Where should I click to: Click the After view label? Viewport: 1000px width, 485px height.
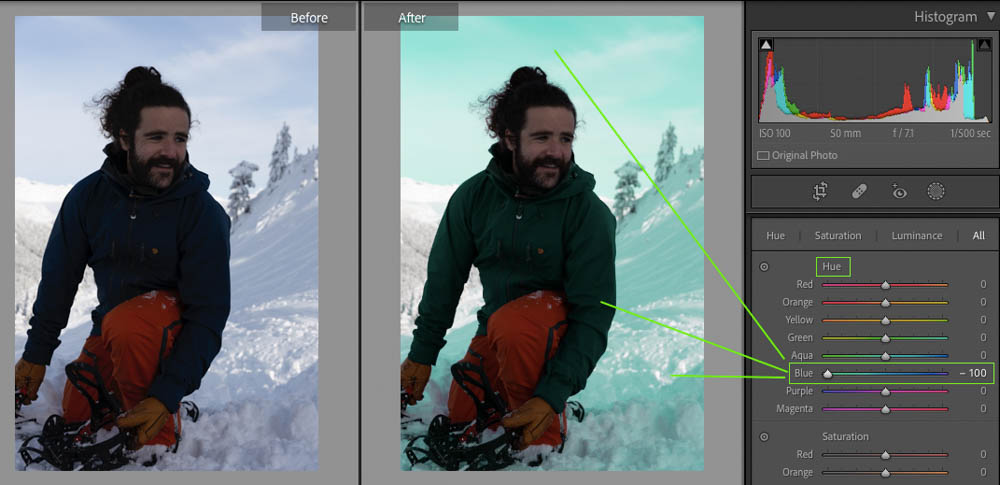(x=411, y=18)
